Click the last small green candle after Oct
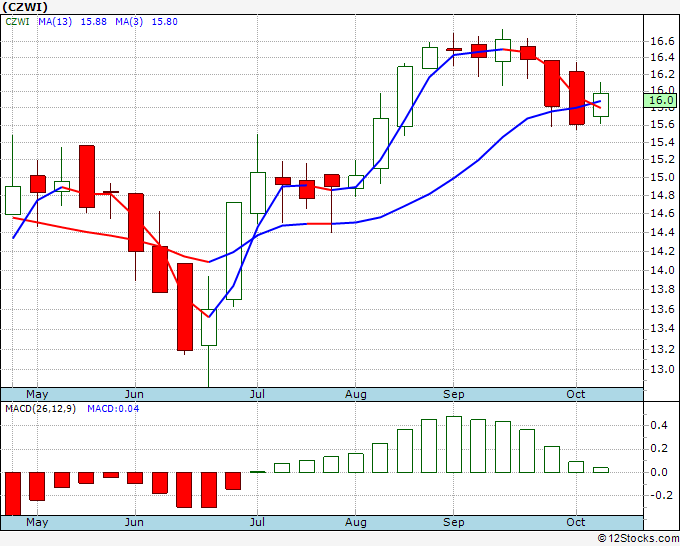680x546 pixels. pos(601,105)
